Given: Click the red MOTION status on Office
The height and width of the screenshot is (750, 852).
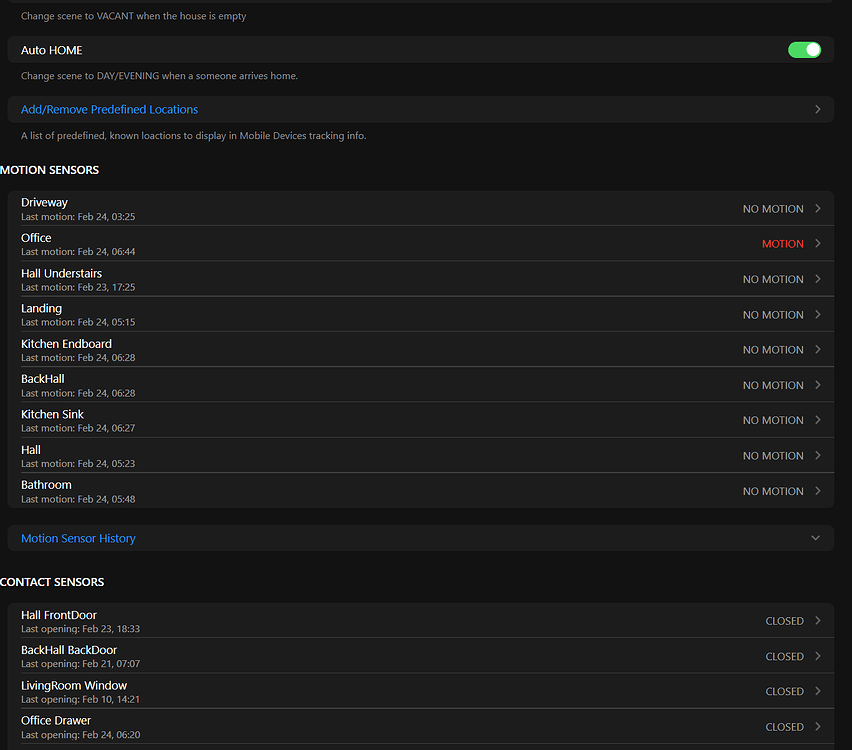Looking at the screenshot, I should pyautogui.click(x=781, y=243).
